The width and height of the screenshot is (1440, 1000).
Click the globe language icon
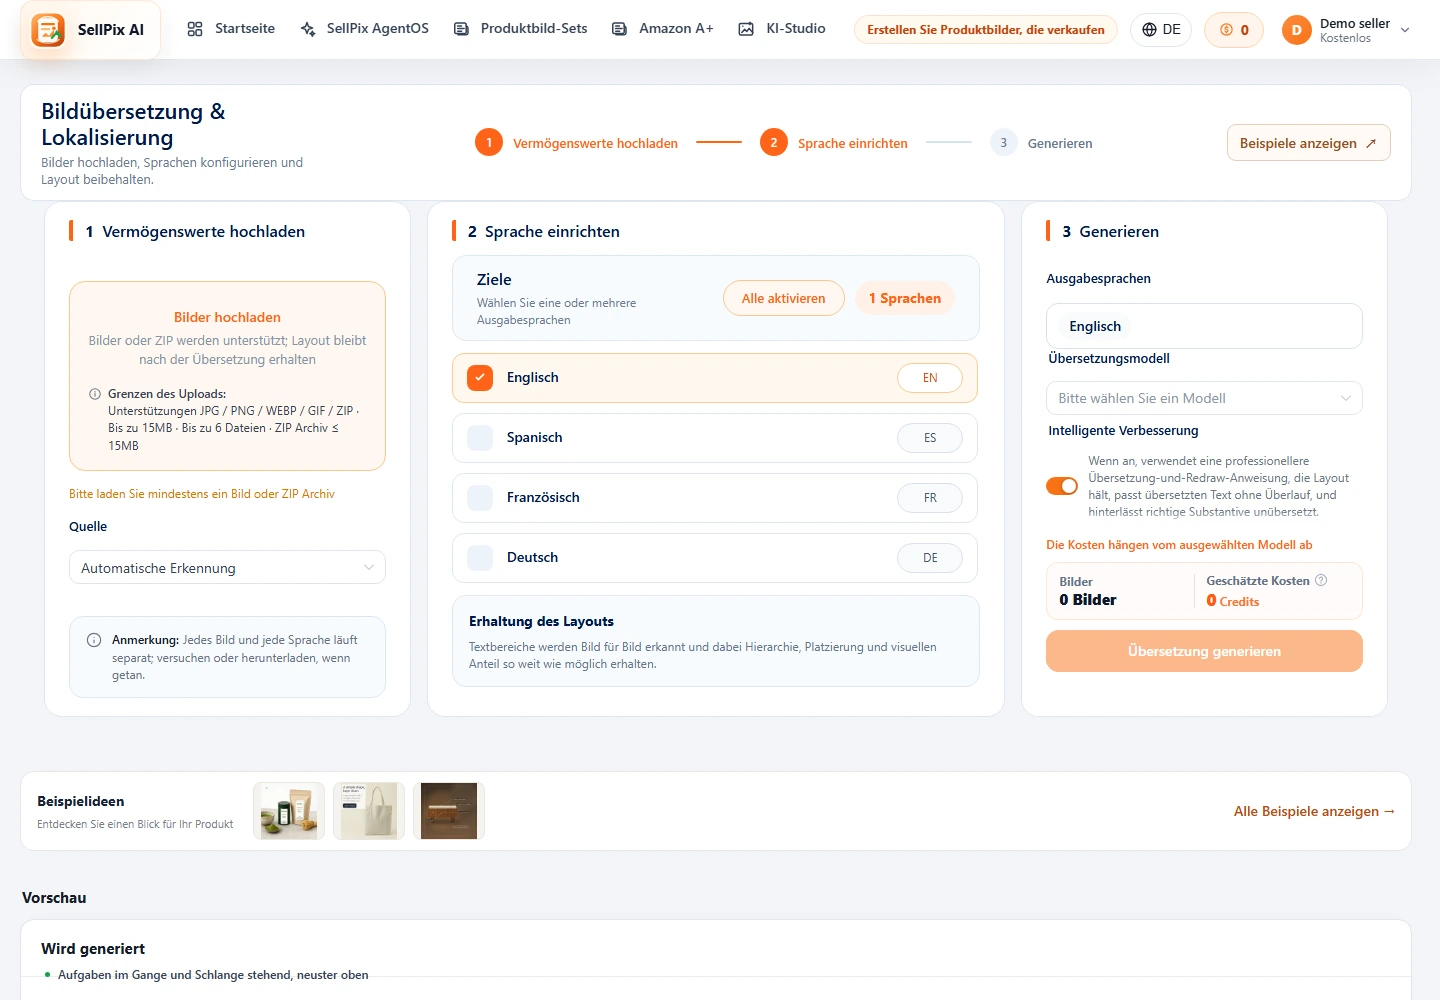click(x=1149, y=30)
